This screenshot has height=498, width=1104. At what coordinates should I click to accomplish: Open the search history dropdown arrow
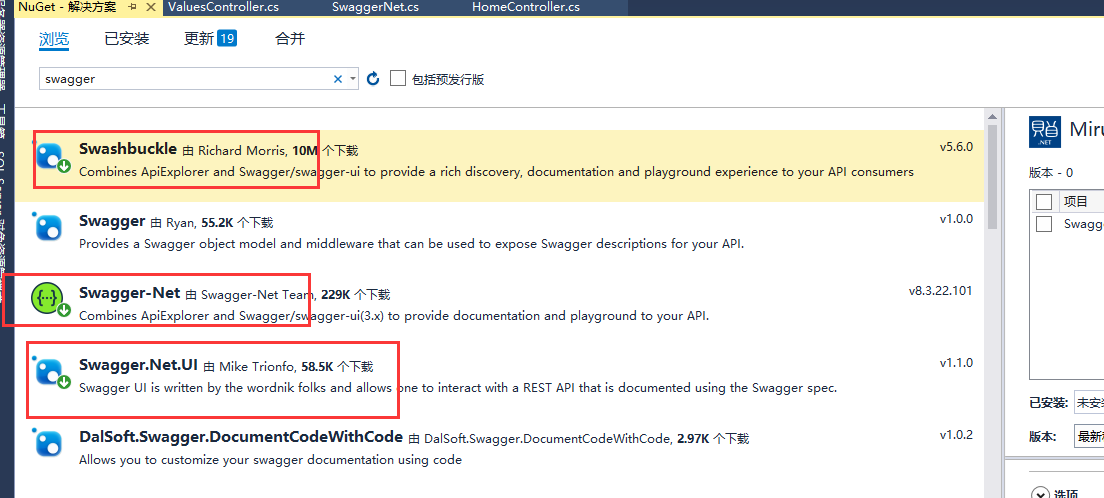(x=353, y=79)
